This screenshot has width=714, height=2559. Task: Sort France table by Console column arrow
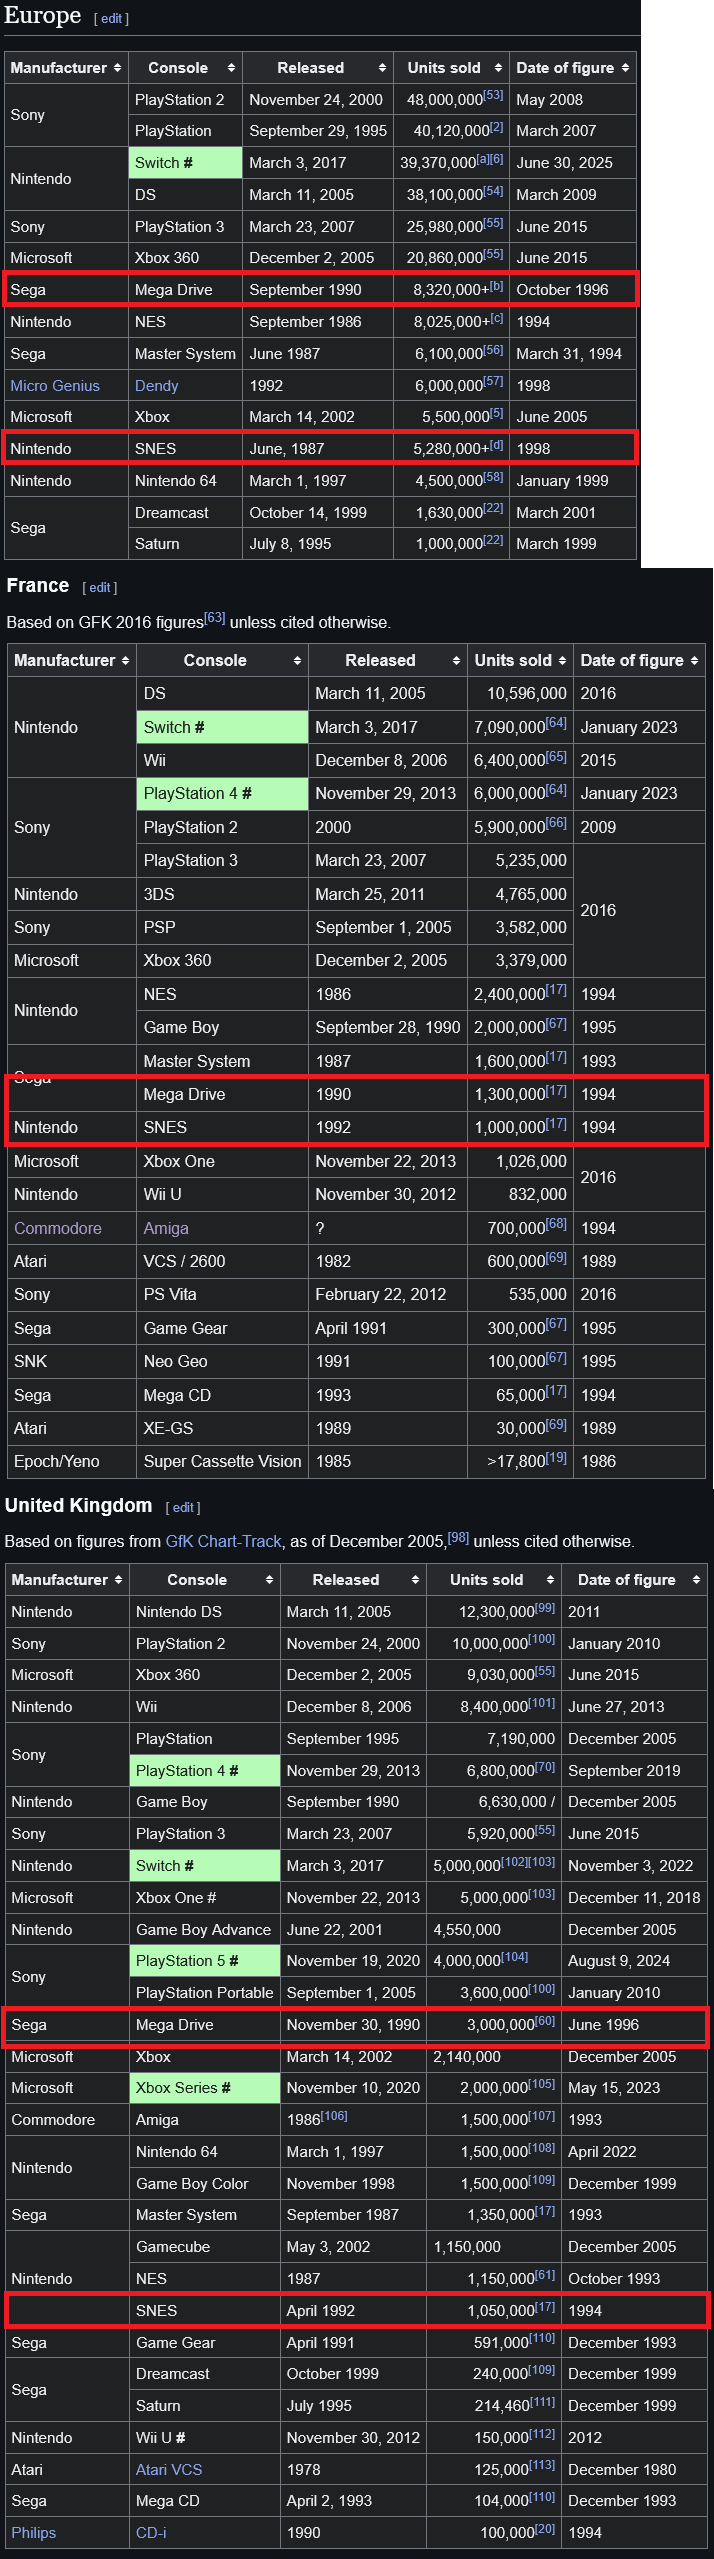coord(297,661)
